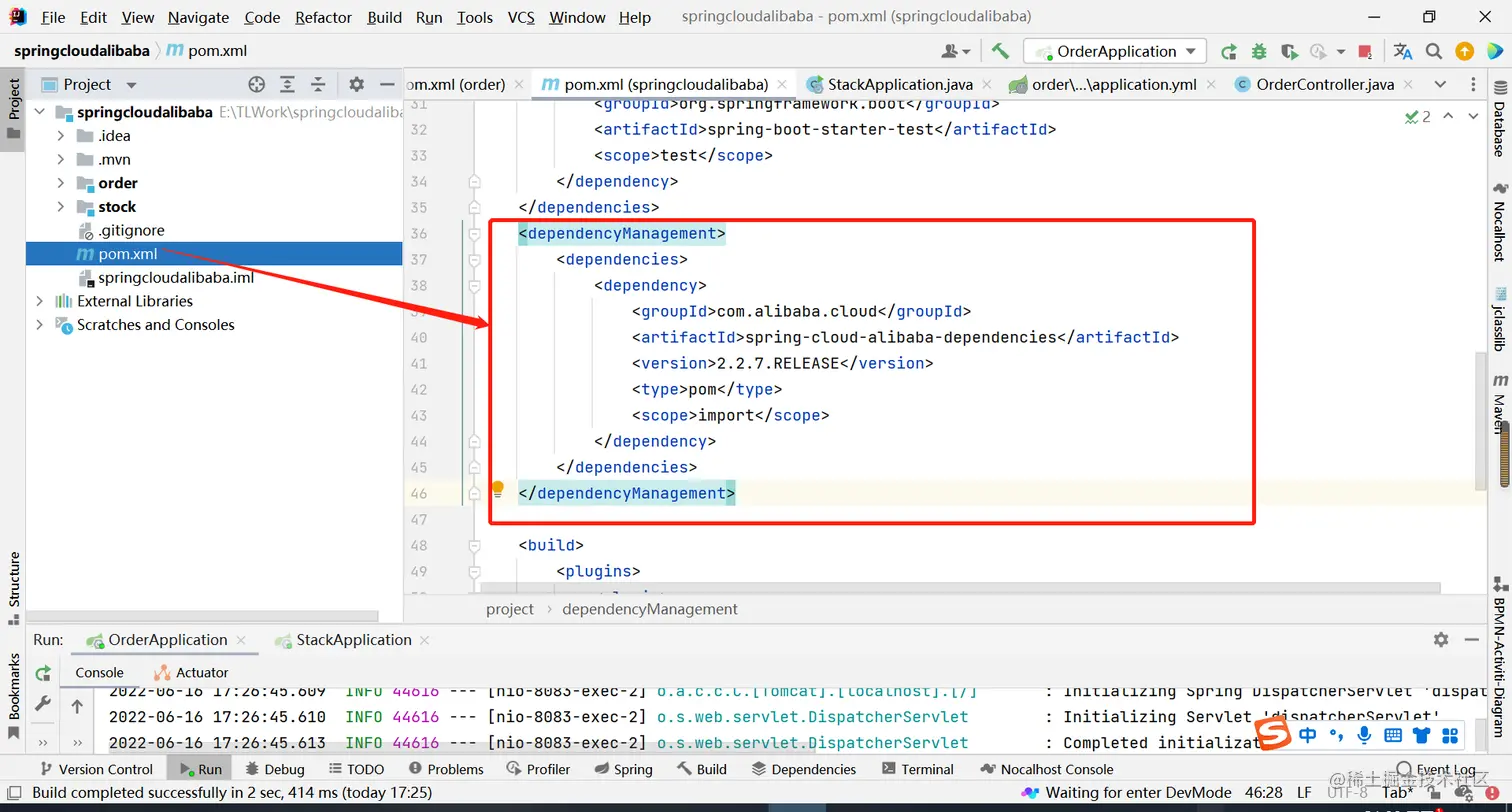Open Version Control tool window
Screen dimensions: 1512x812
[96, 769]
